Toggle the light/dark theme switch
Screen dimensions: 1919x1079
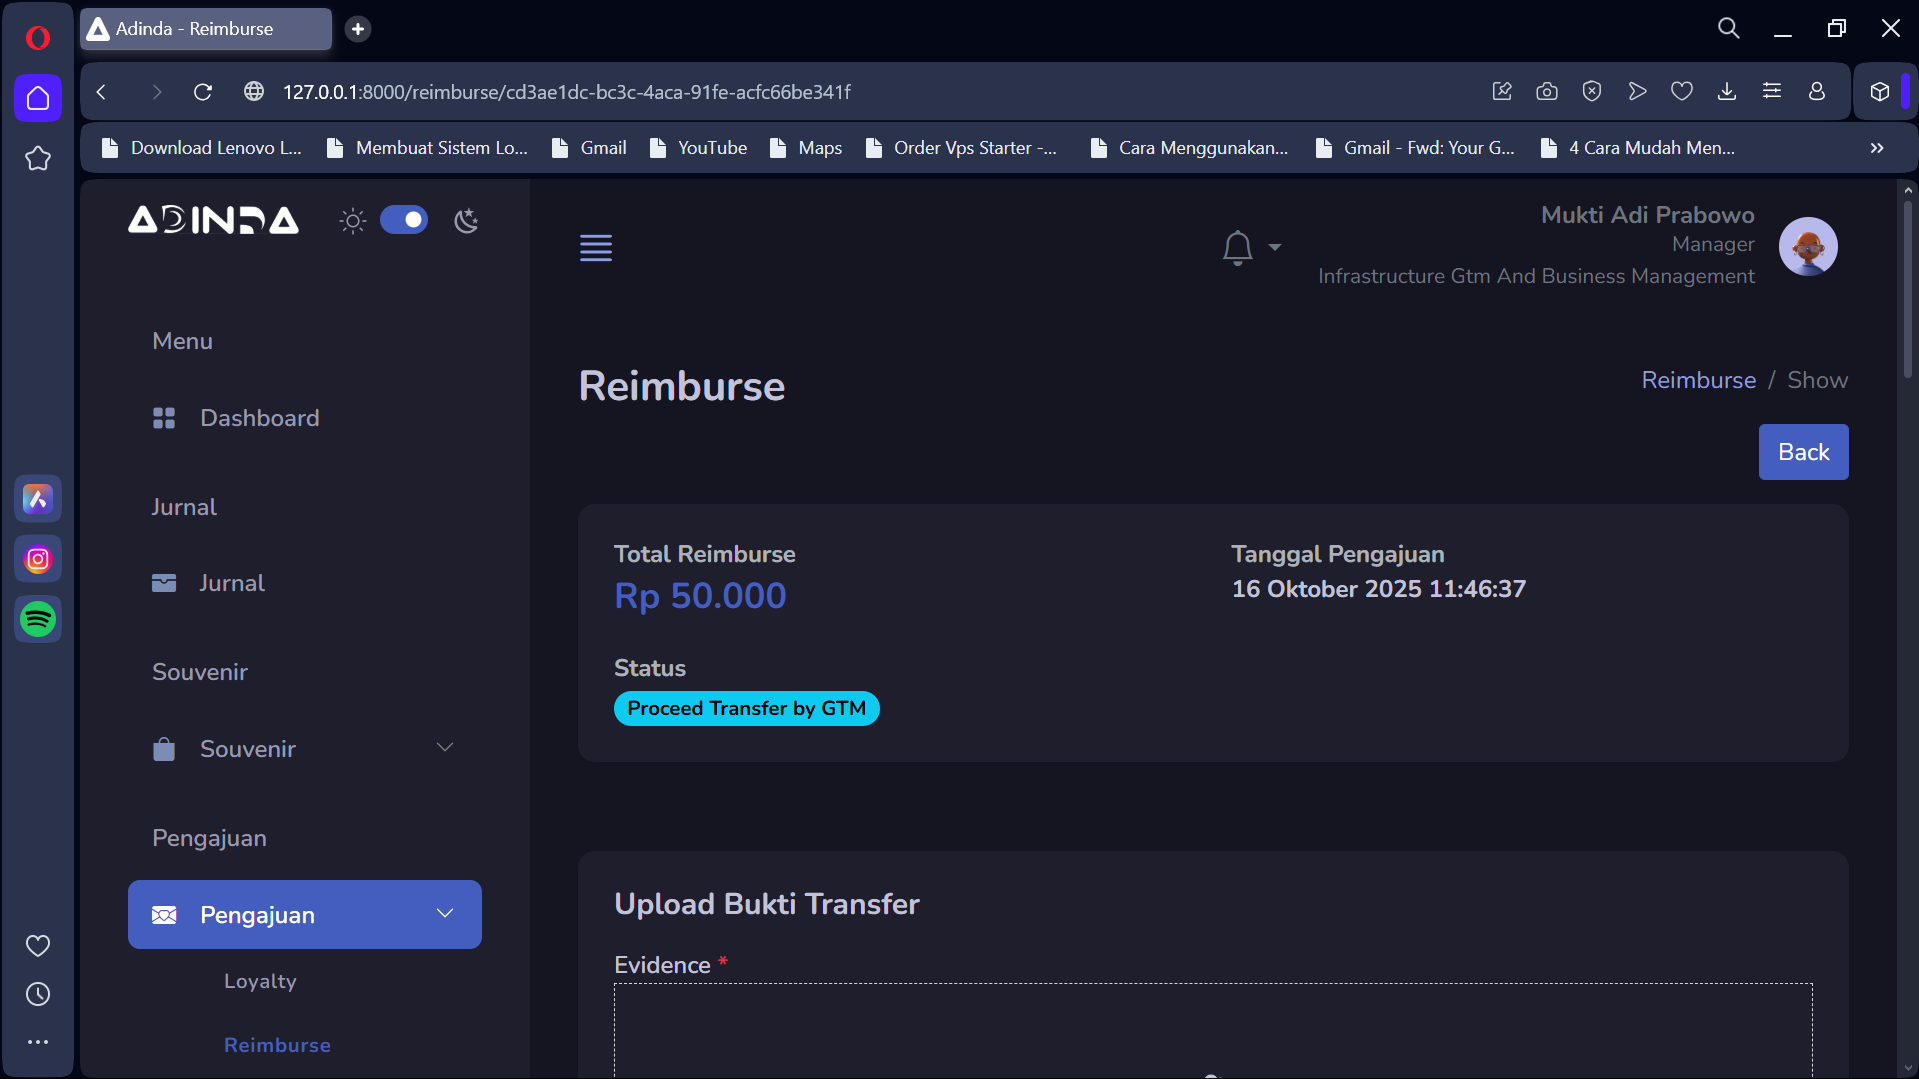tap(404, 220)
